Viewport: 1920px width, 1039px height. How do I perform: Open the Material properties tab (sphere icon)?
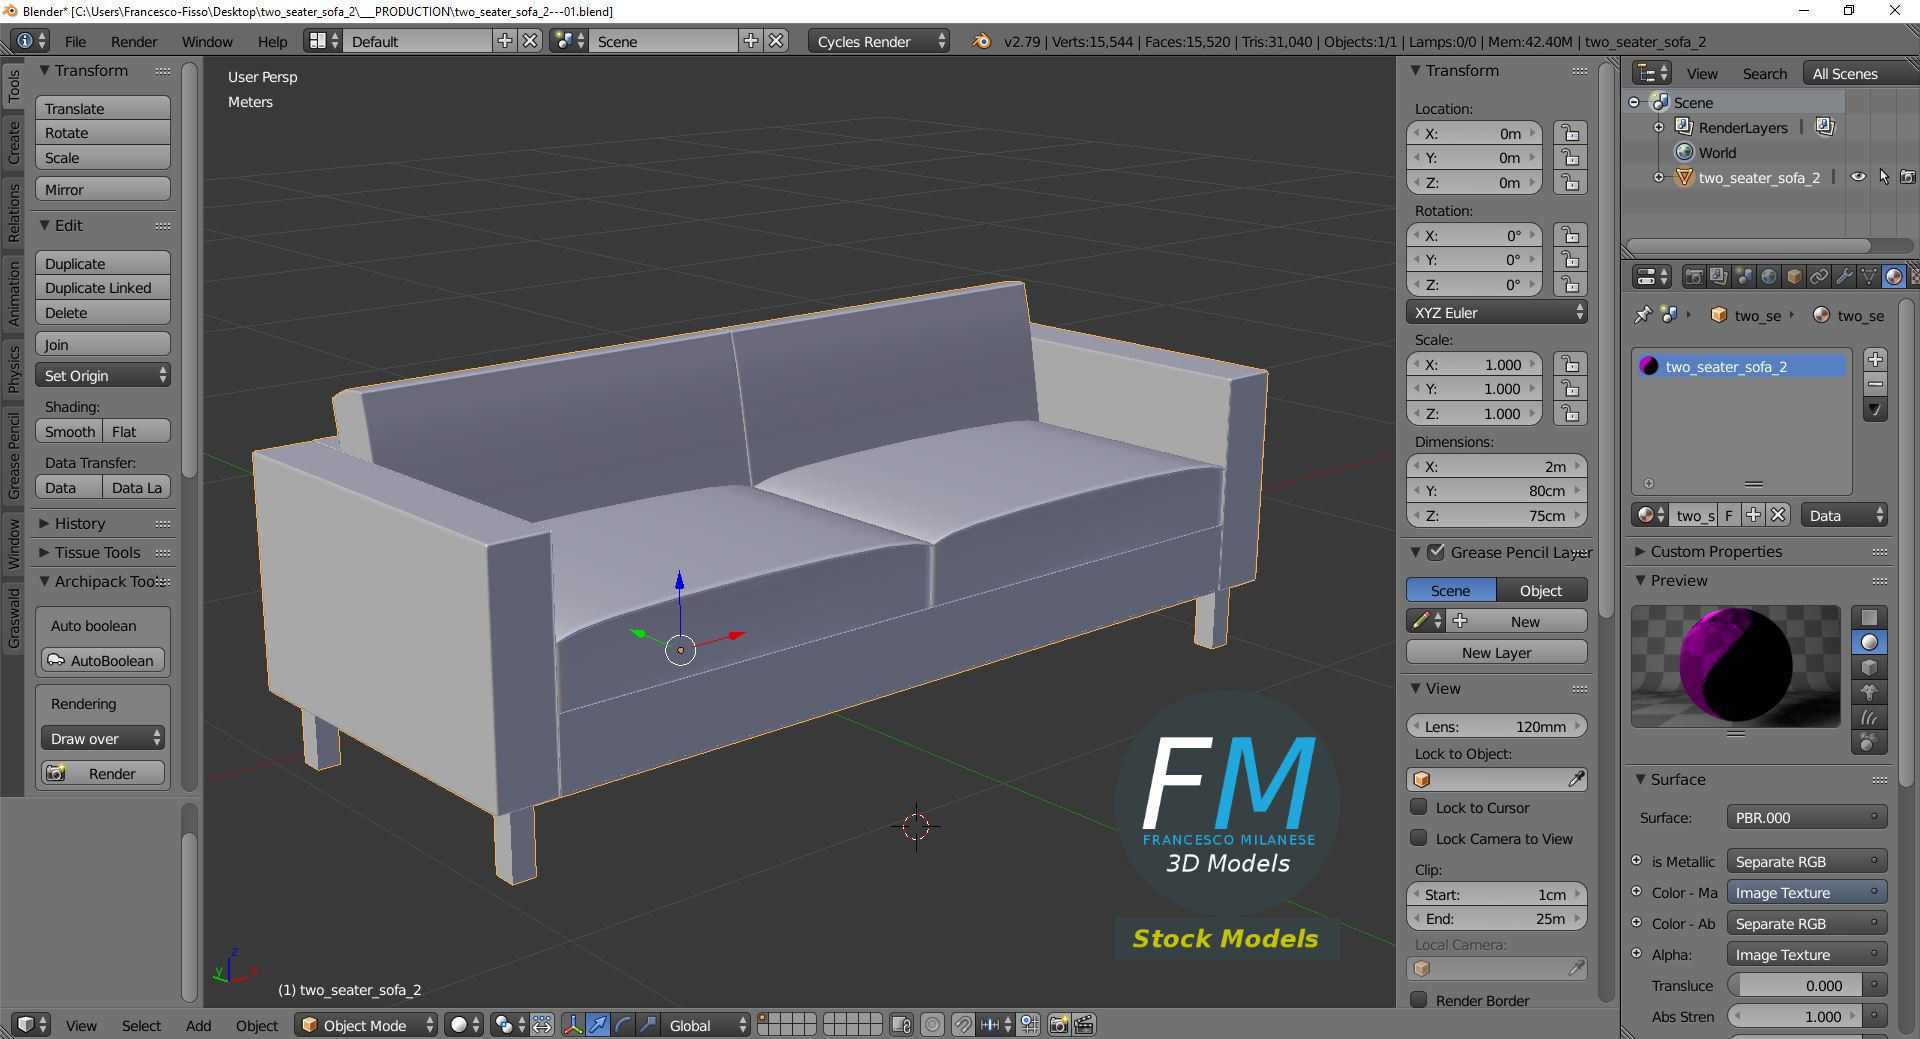point(1893,277)
